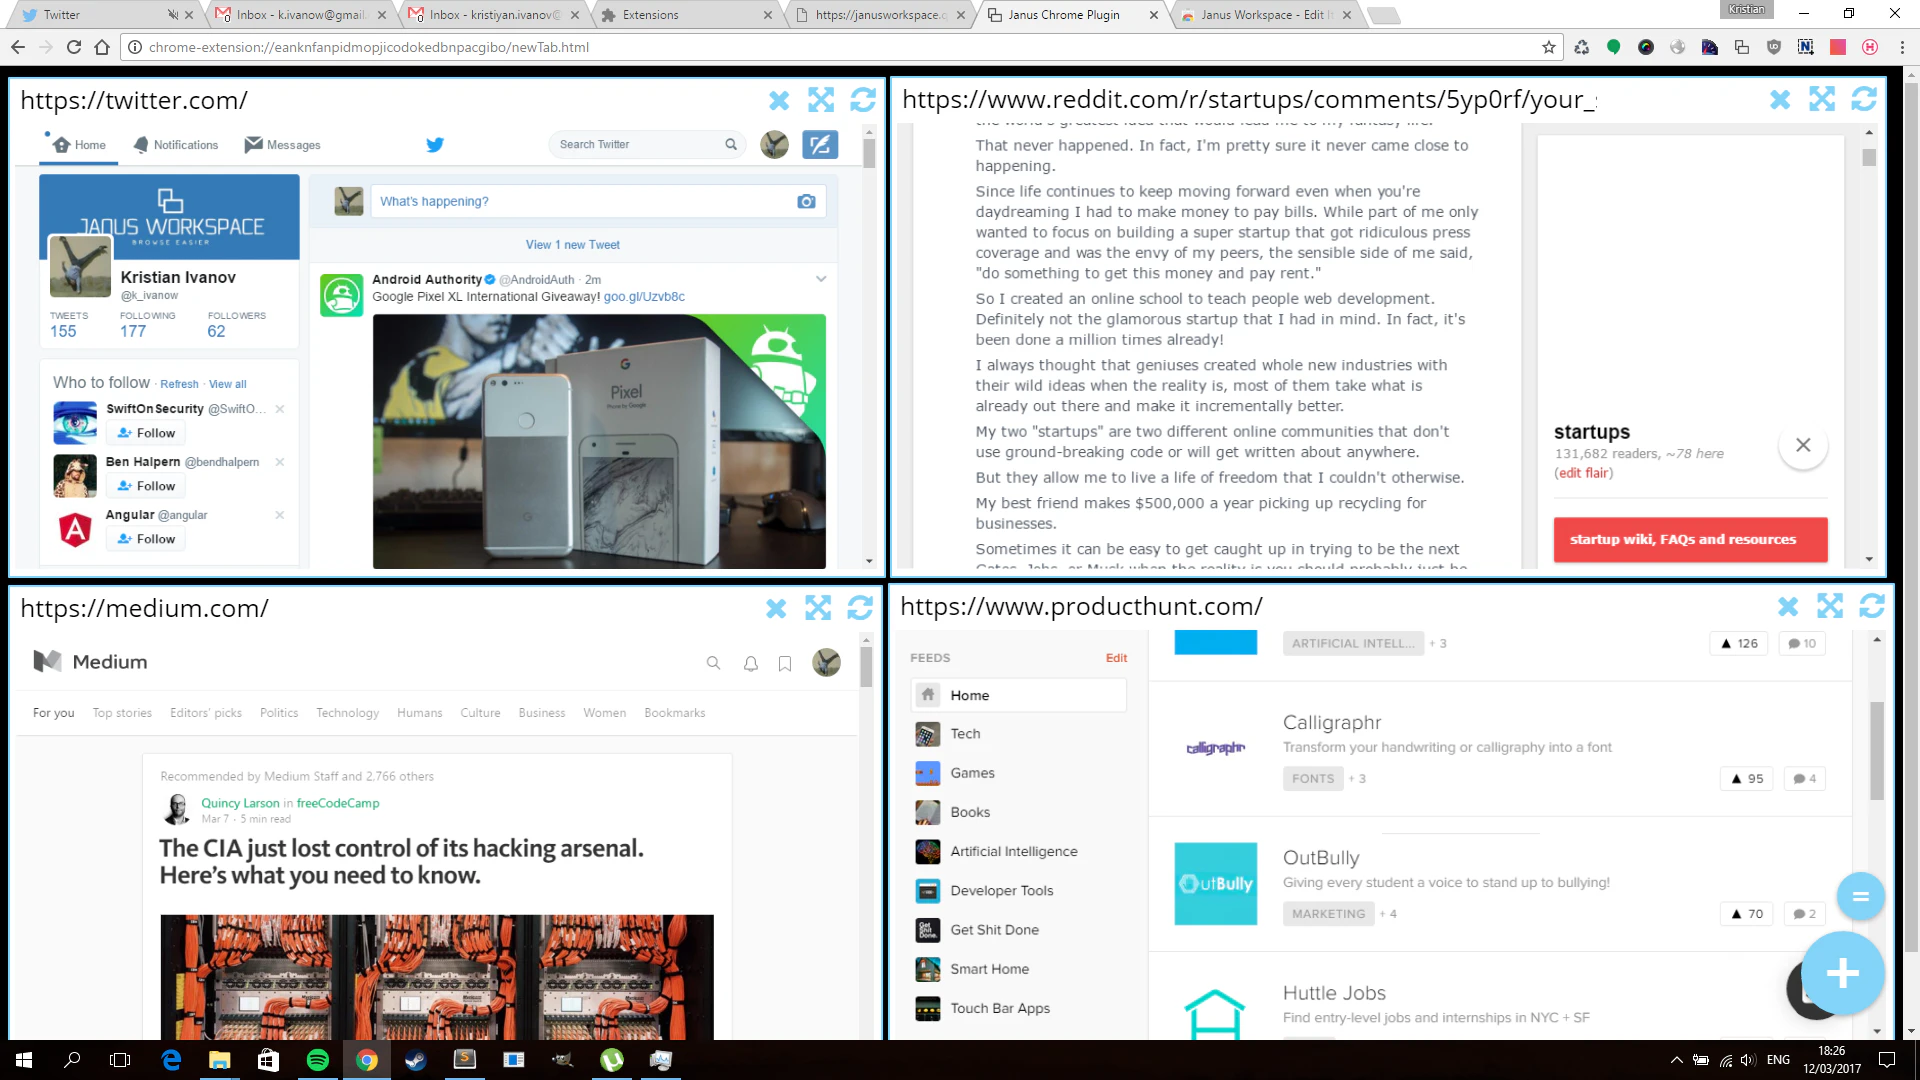Open Medium search
This screenshot has width=1920, height=1080.
coord(713,663)
